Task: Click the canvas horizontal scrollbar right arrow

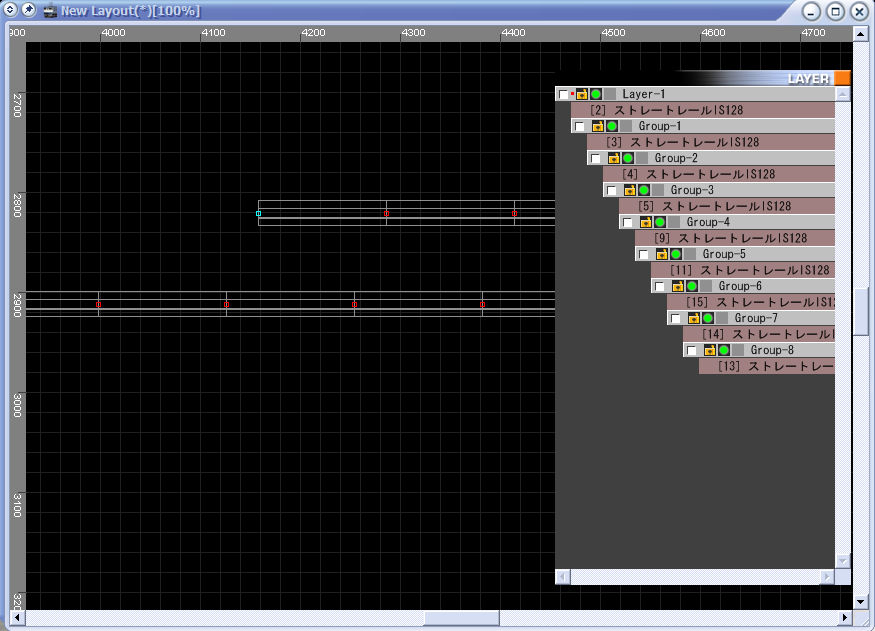Action: click(845, 617)
